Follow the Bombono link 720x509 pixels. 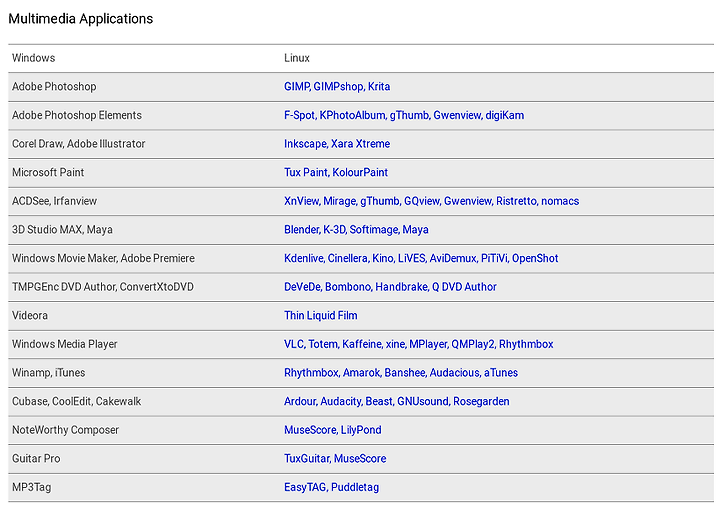pyautogui.click(x=348, y=287)
